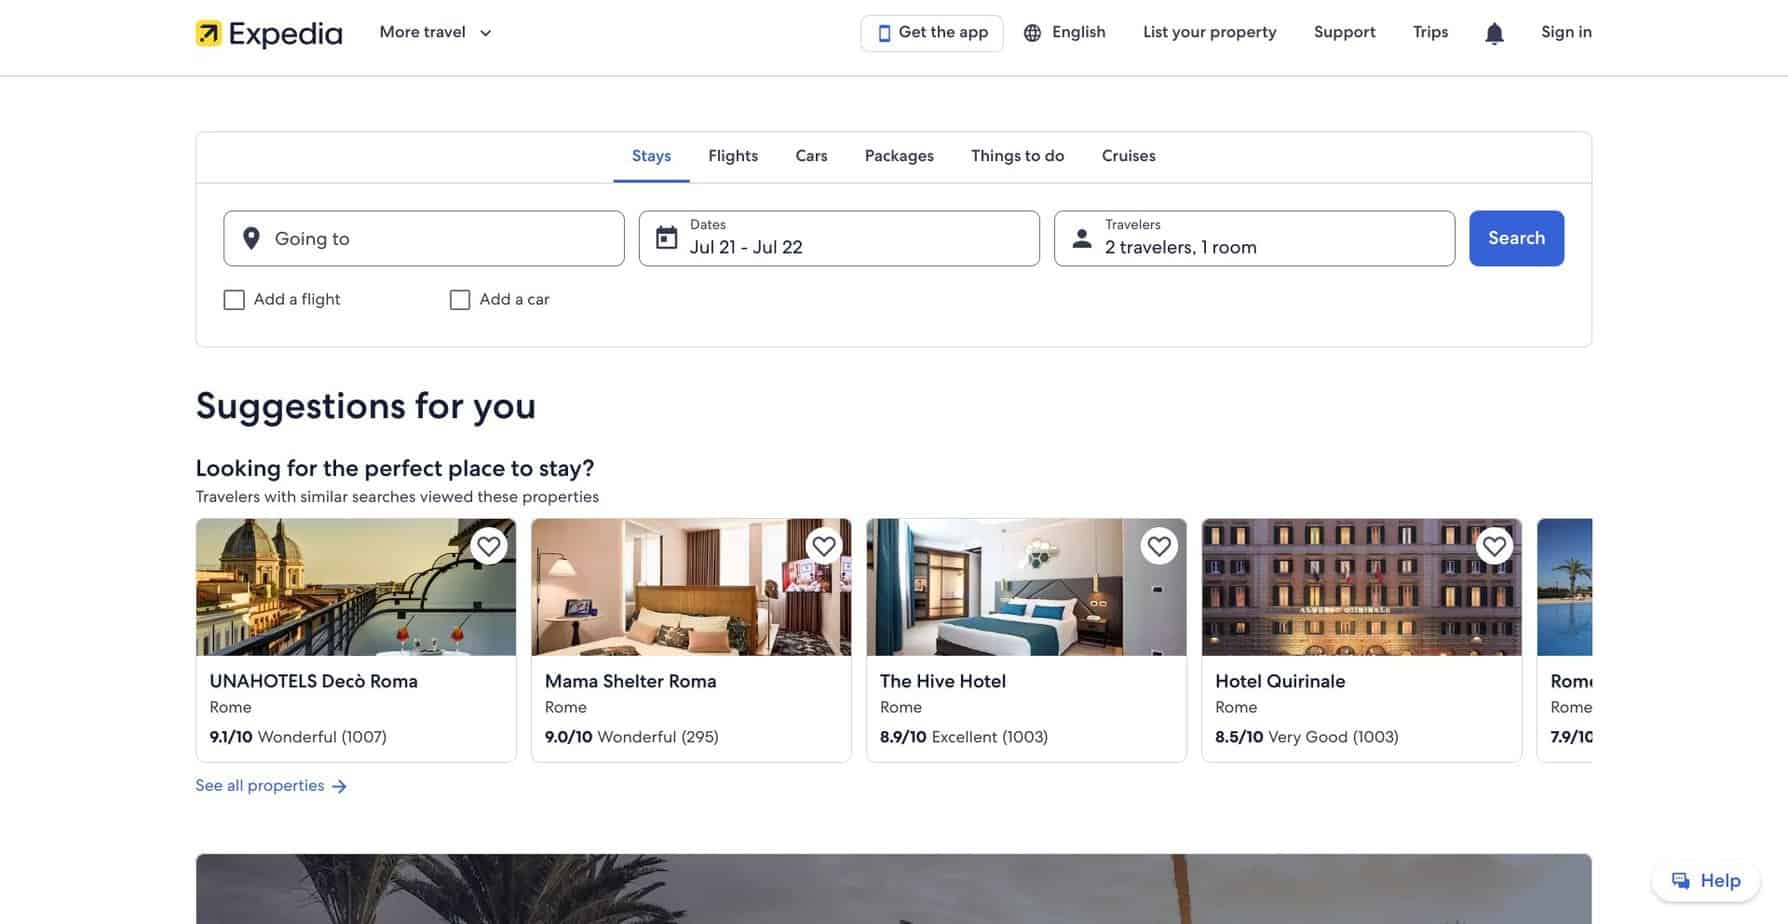Click the person icon in Travelers field
This screenshot has width=1788, height=924.
pos(1081,238)
